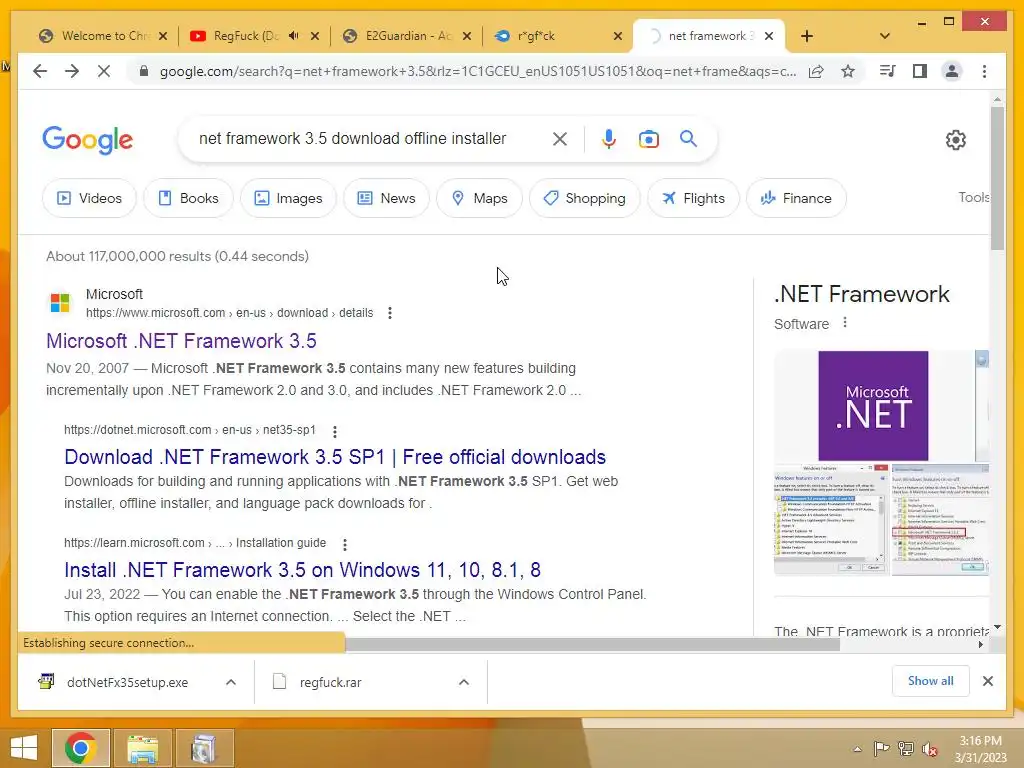This screenshot has height=768, width=1024.
Task: Click the vertical page scrollbar
Action: click(x=997, y=178)
